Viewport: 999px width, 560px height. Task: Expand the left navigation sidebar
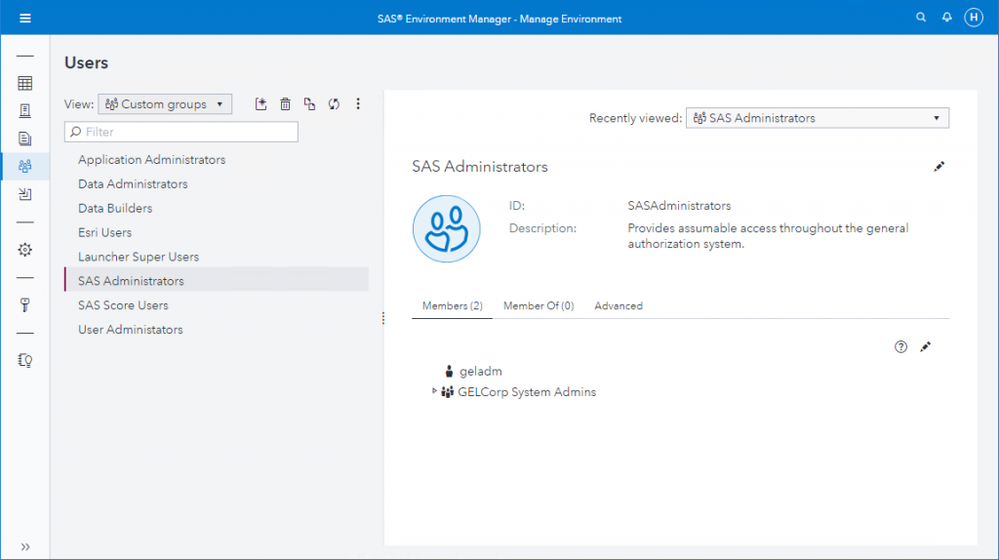[x=25, y=547]
